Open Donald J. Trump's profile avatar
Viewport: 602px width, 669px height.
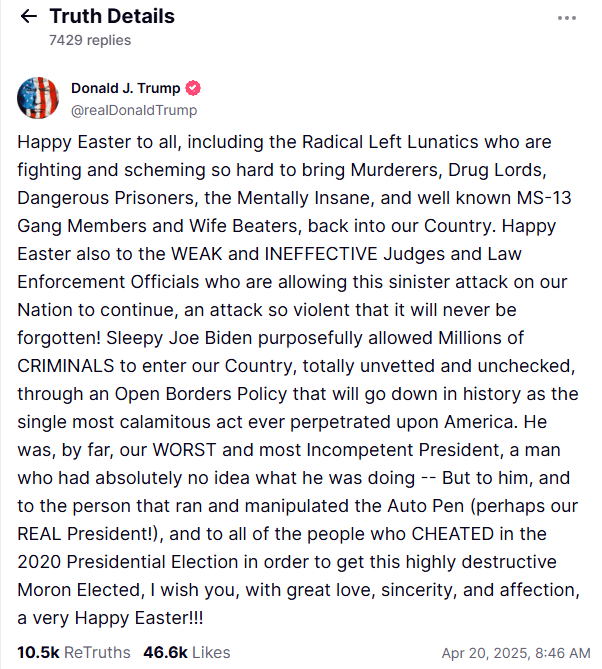click(38, 98)
